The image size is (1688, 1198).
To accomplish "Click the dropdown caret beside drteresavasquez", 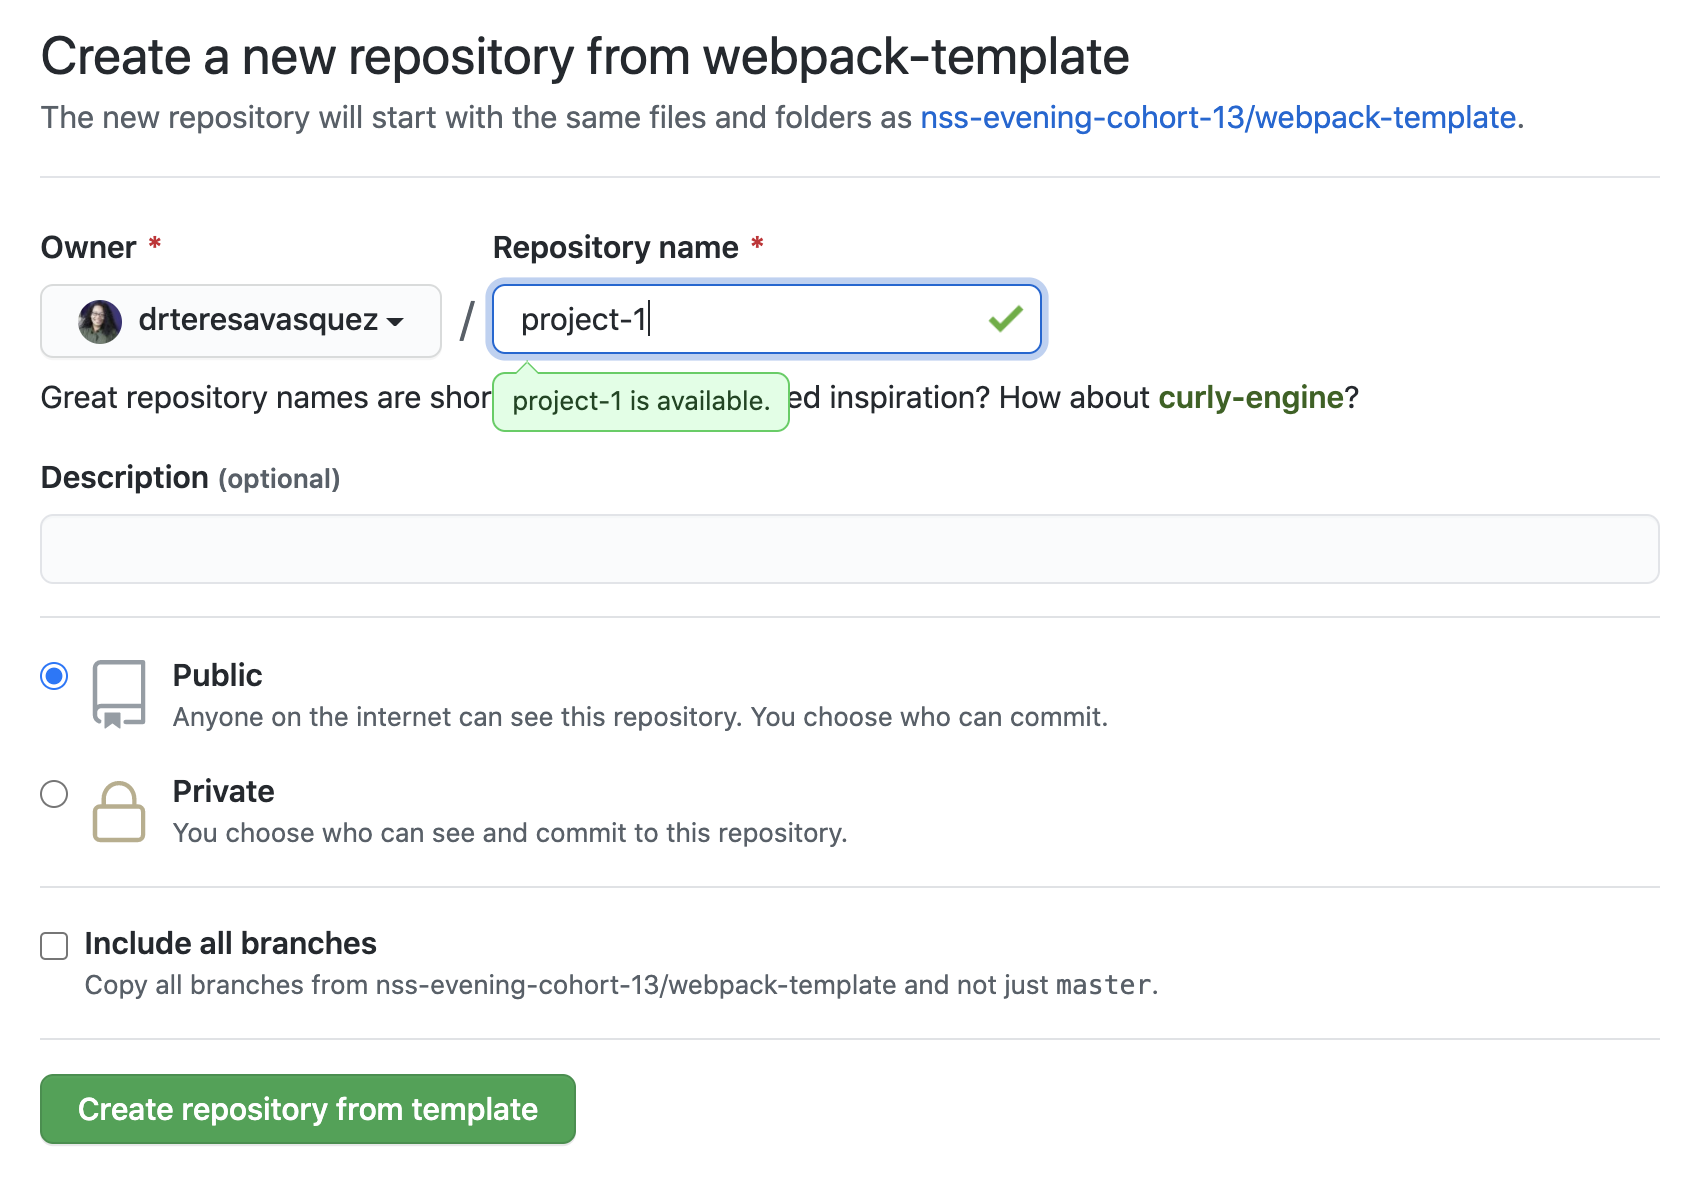I will (396, 323).
